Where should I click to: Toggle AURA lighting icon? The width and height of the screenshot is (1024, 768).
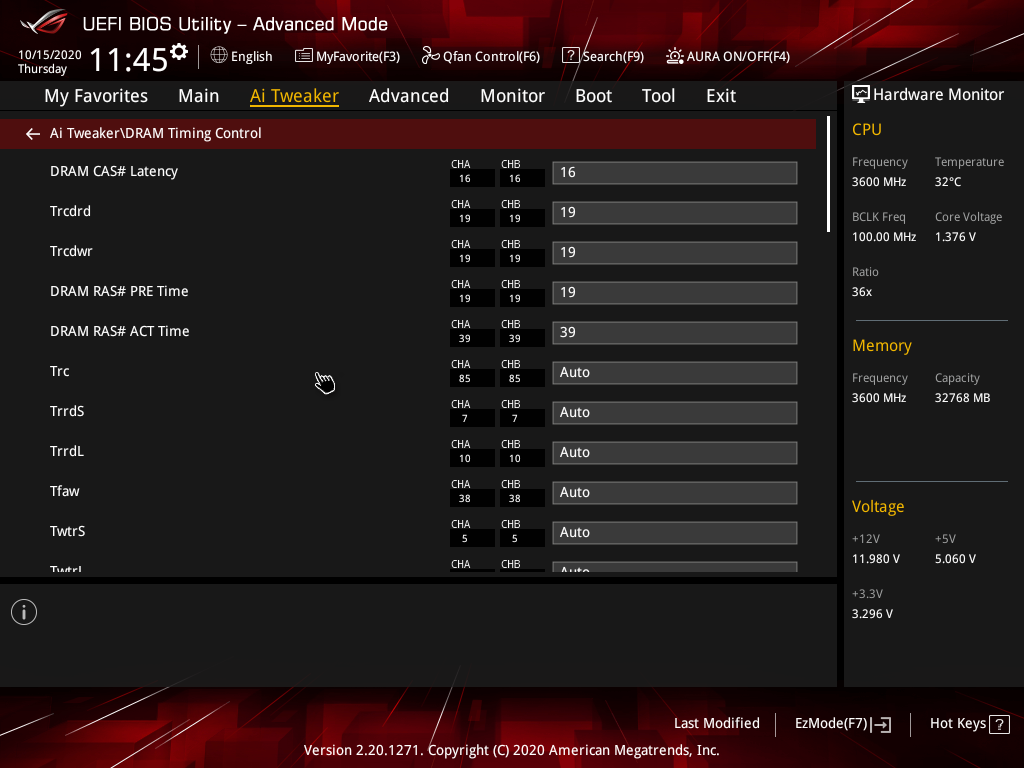675,56
